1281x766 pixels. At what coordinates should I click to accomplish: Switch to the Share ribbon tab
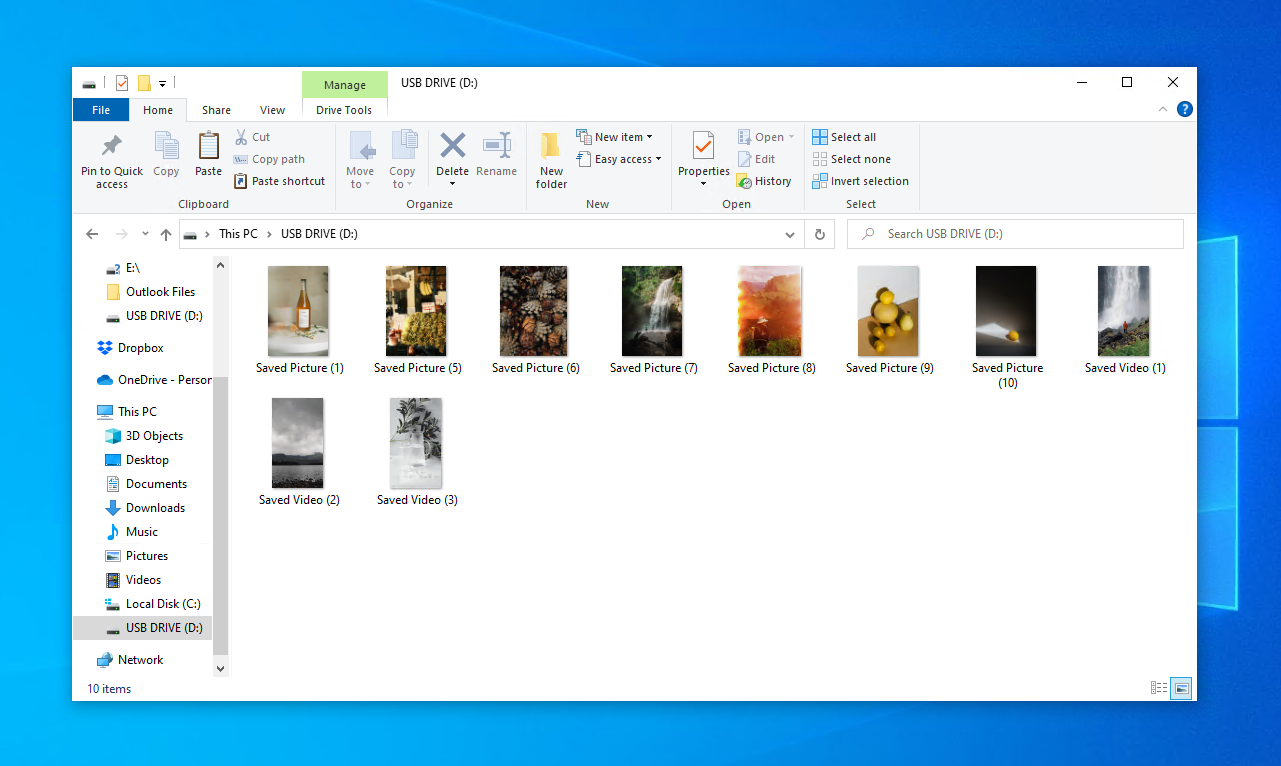point(216,110)
